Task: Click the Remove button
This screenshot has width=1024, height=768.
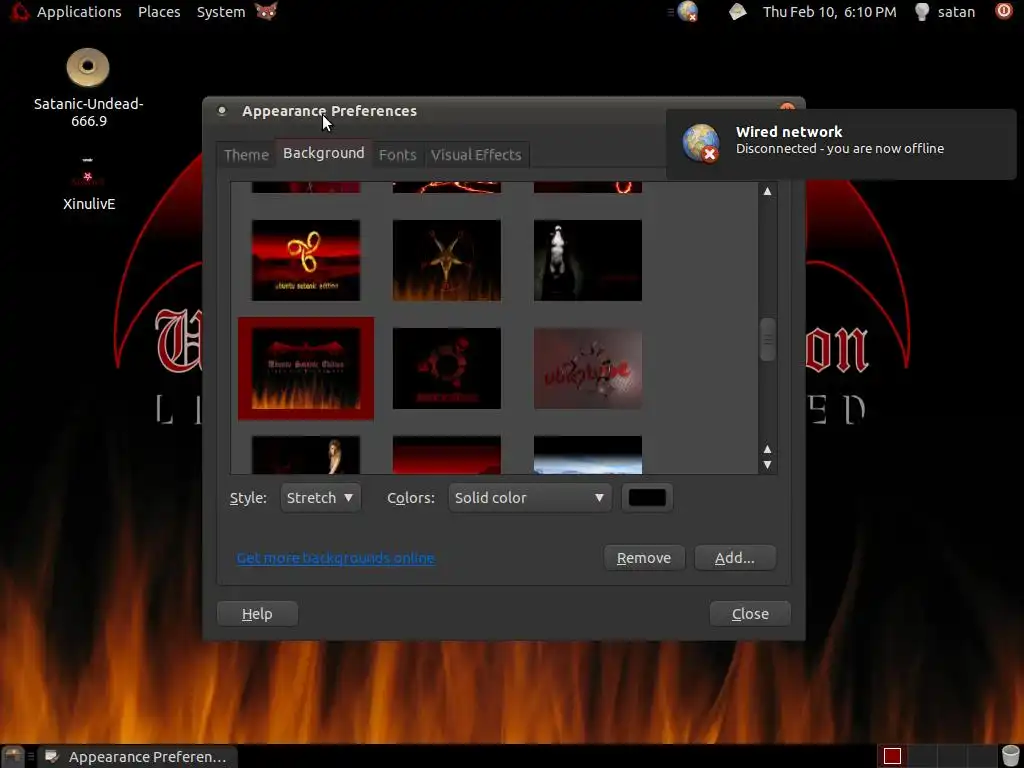Action: click(x=644, y=558)
